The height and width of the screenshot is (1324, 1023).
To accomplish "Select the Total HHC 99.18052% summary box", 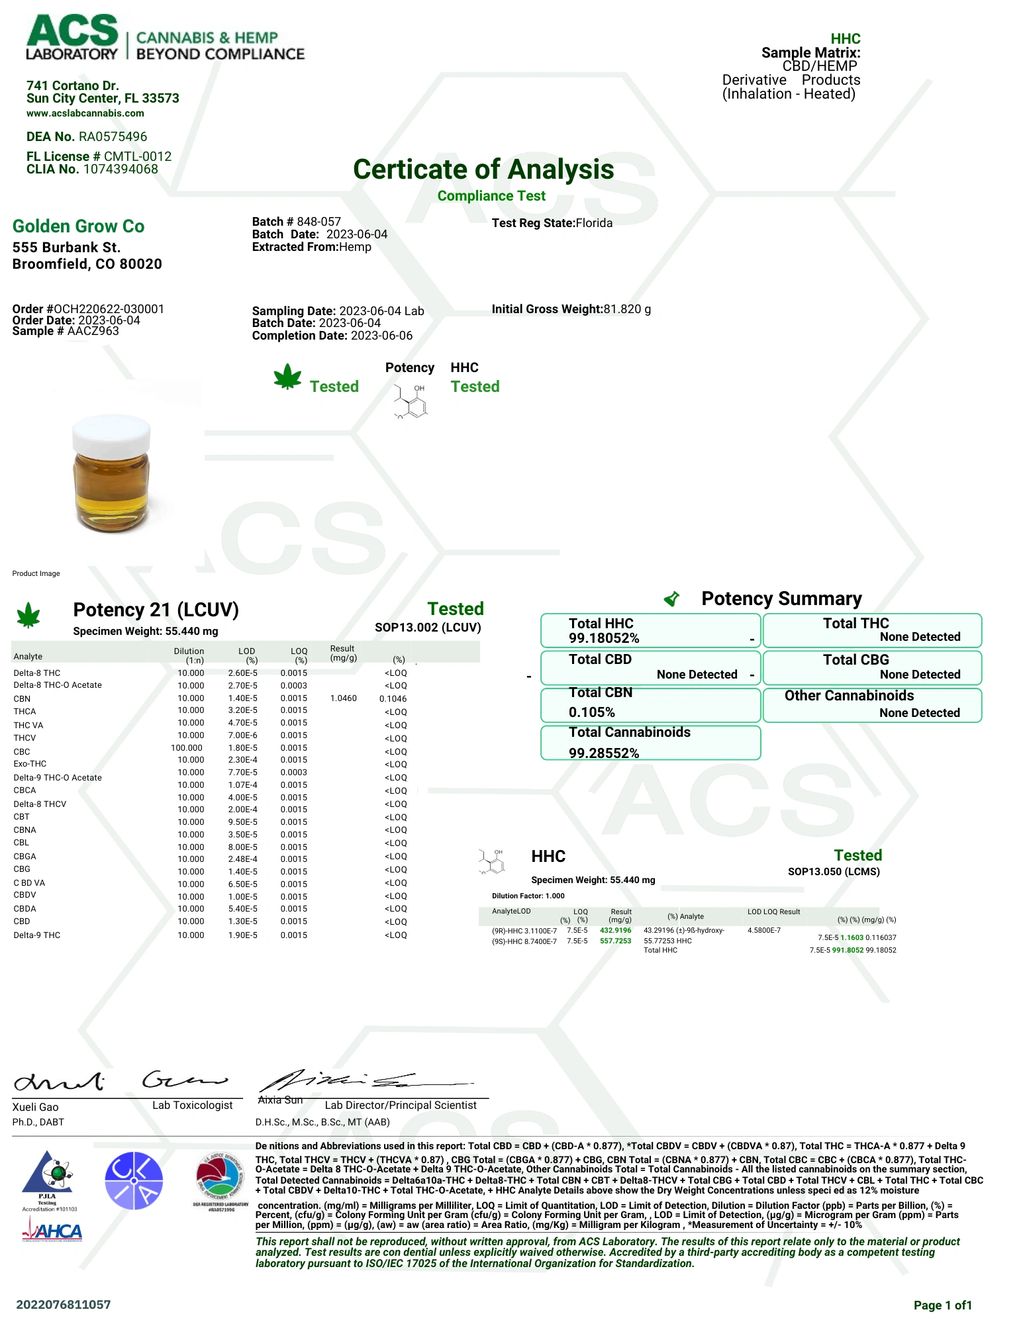I will [x=650, y=630].
